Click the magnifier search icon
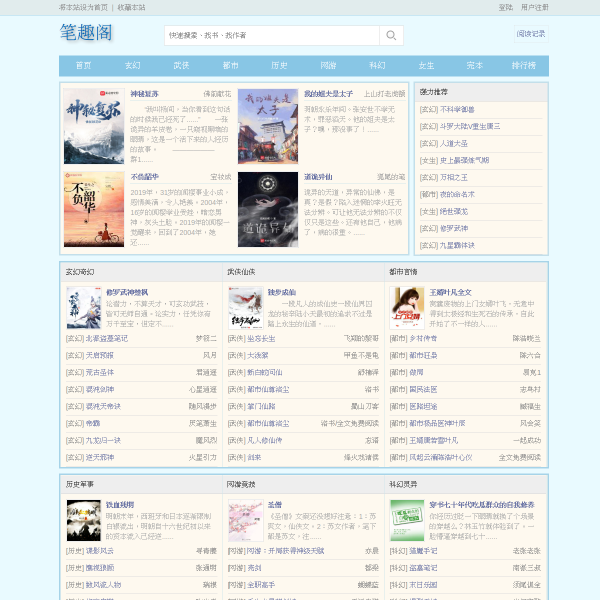This screenshot has width=600, height=600. click(x=391, y=35)
